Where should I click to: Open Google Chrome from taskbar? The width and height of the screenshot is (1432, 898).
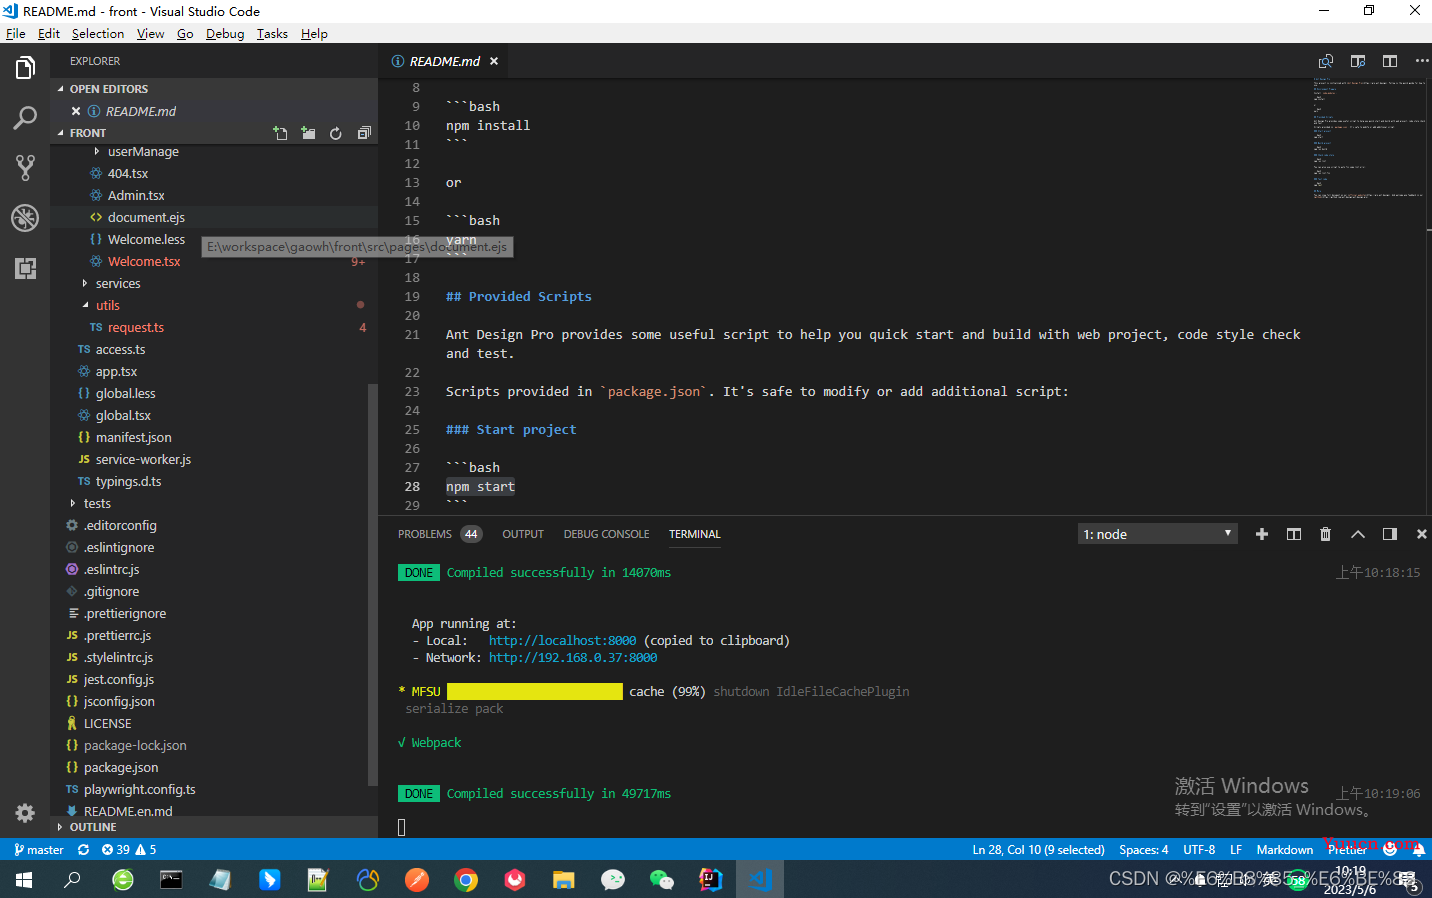466,879
